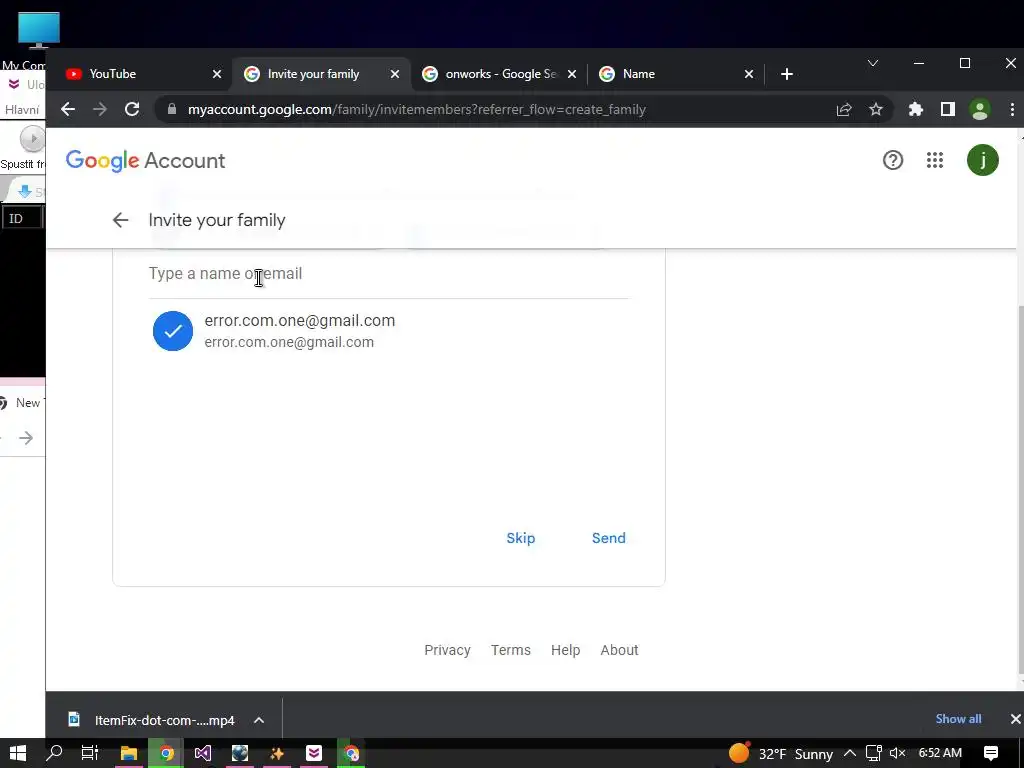Open the About footer link
This screenshot has height=768, width=1024.
click(619, 650)
